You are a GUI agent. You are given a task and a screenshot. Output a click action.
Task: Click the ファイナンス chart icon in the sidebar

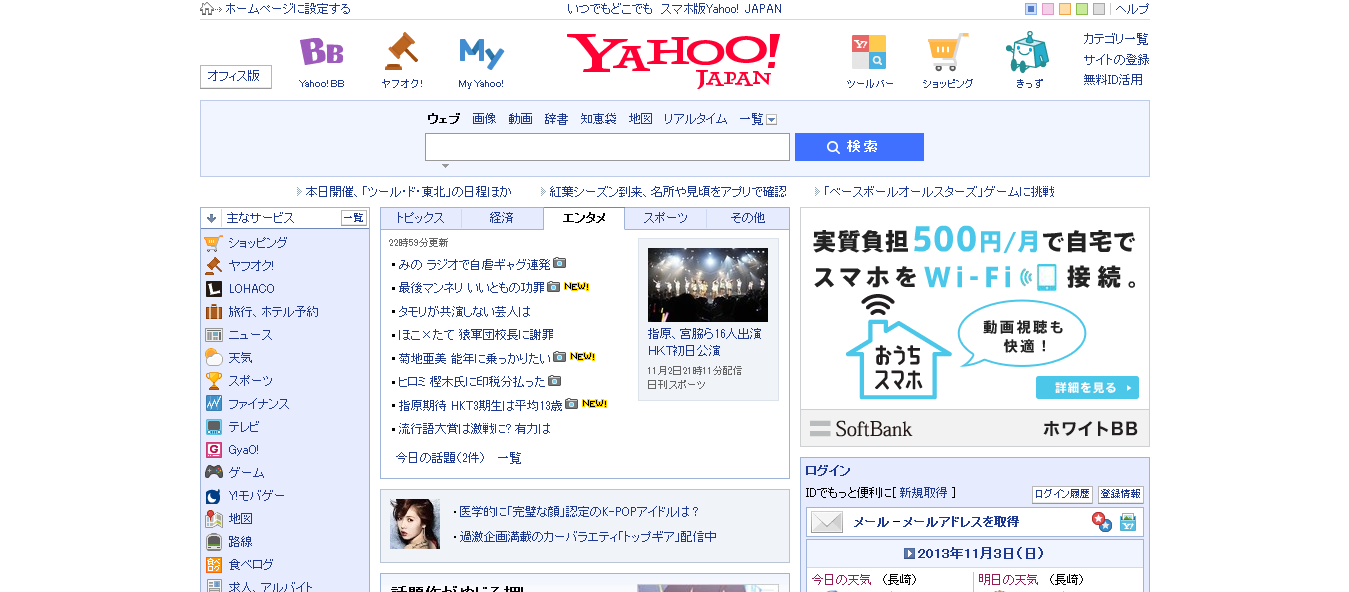click(213, 403)
